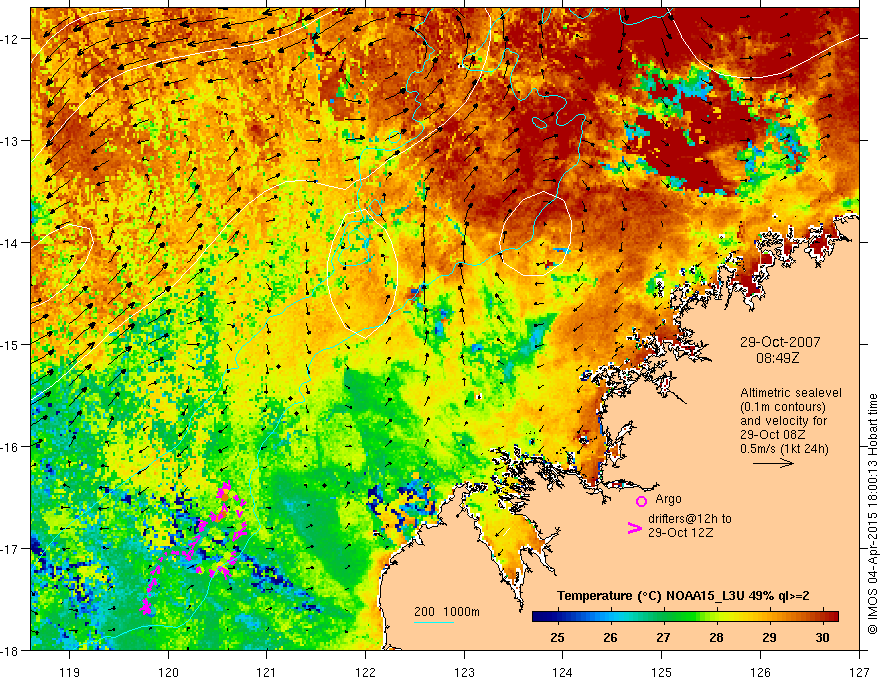Click the 0.5m/s velocity reference arrow
The width and height of the screenshot is (880, 680).
(x=773, y=463)
